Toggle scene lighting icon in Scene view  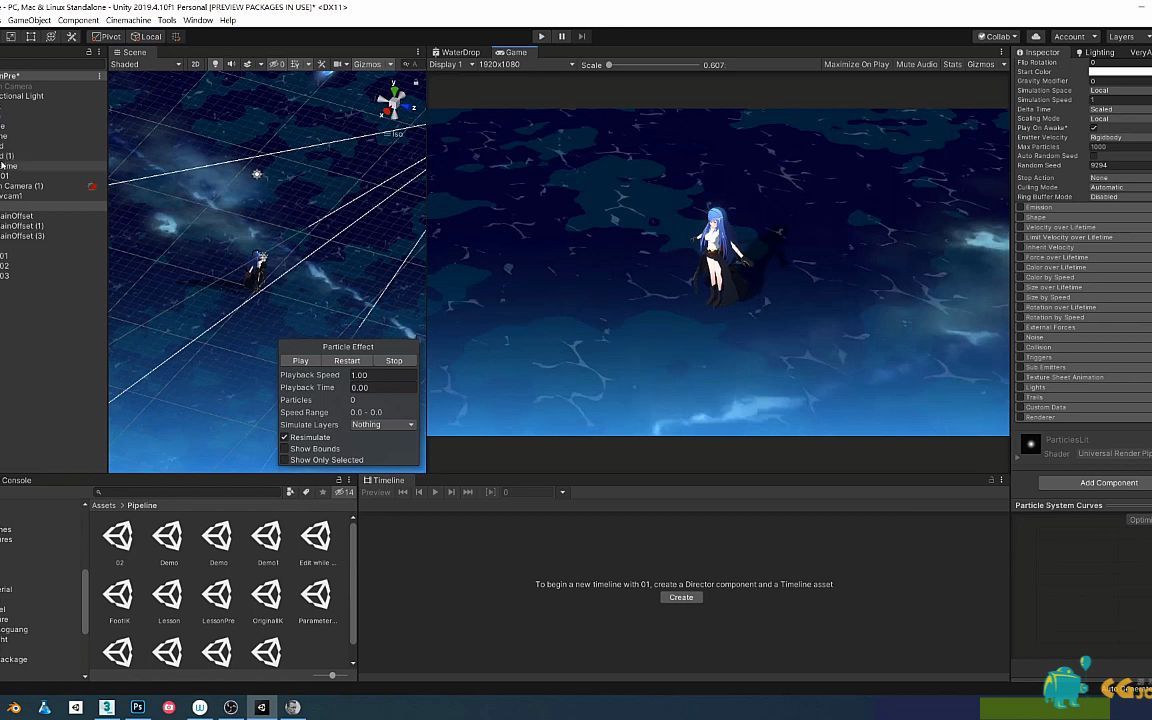tap(217, 64)
